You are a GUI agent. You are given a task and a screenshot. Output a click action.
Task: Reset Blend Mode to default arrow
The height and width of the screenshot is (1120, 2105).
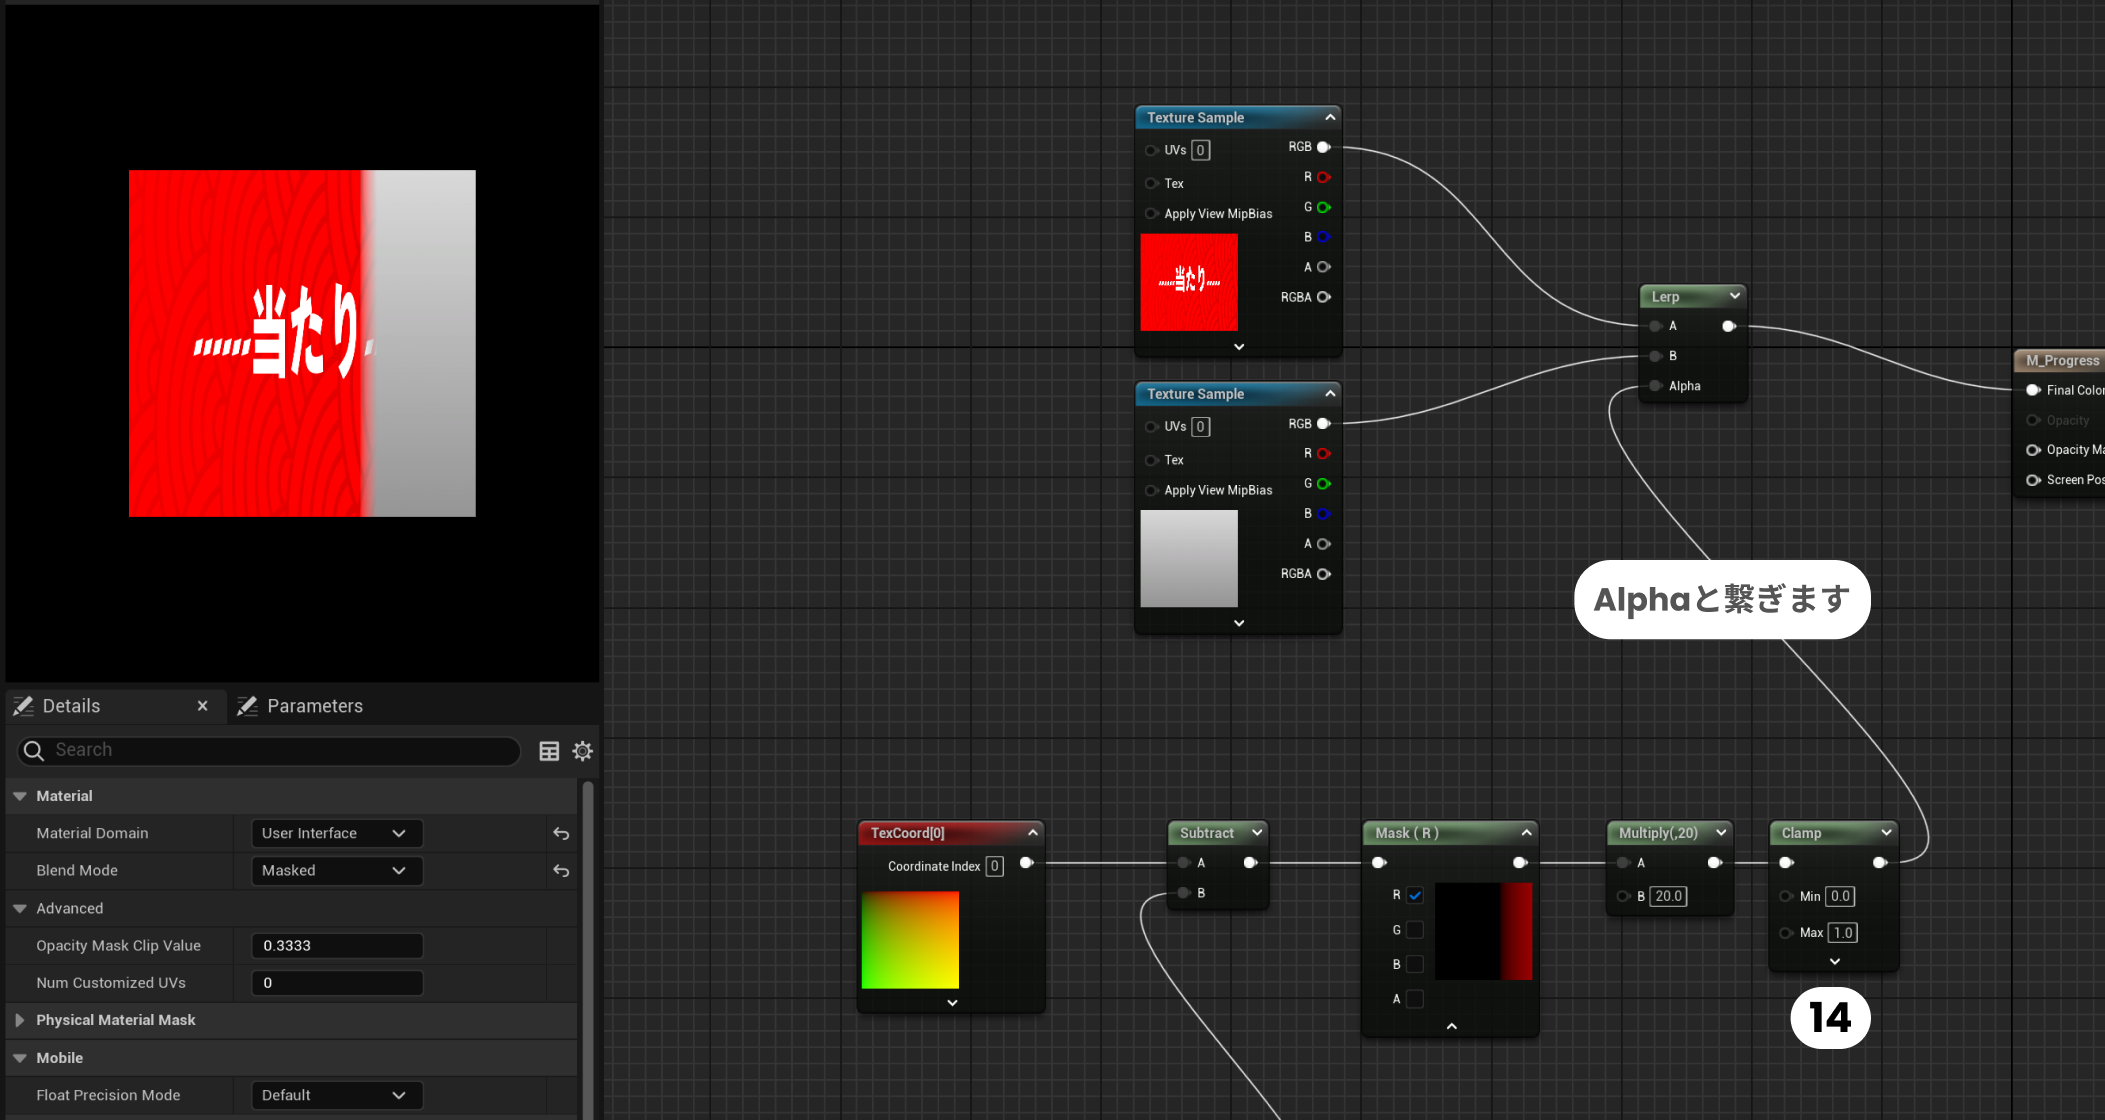(x=561, y=871)
